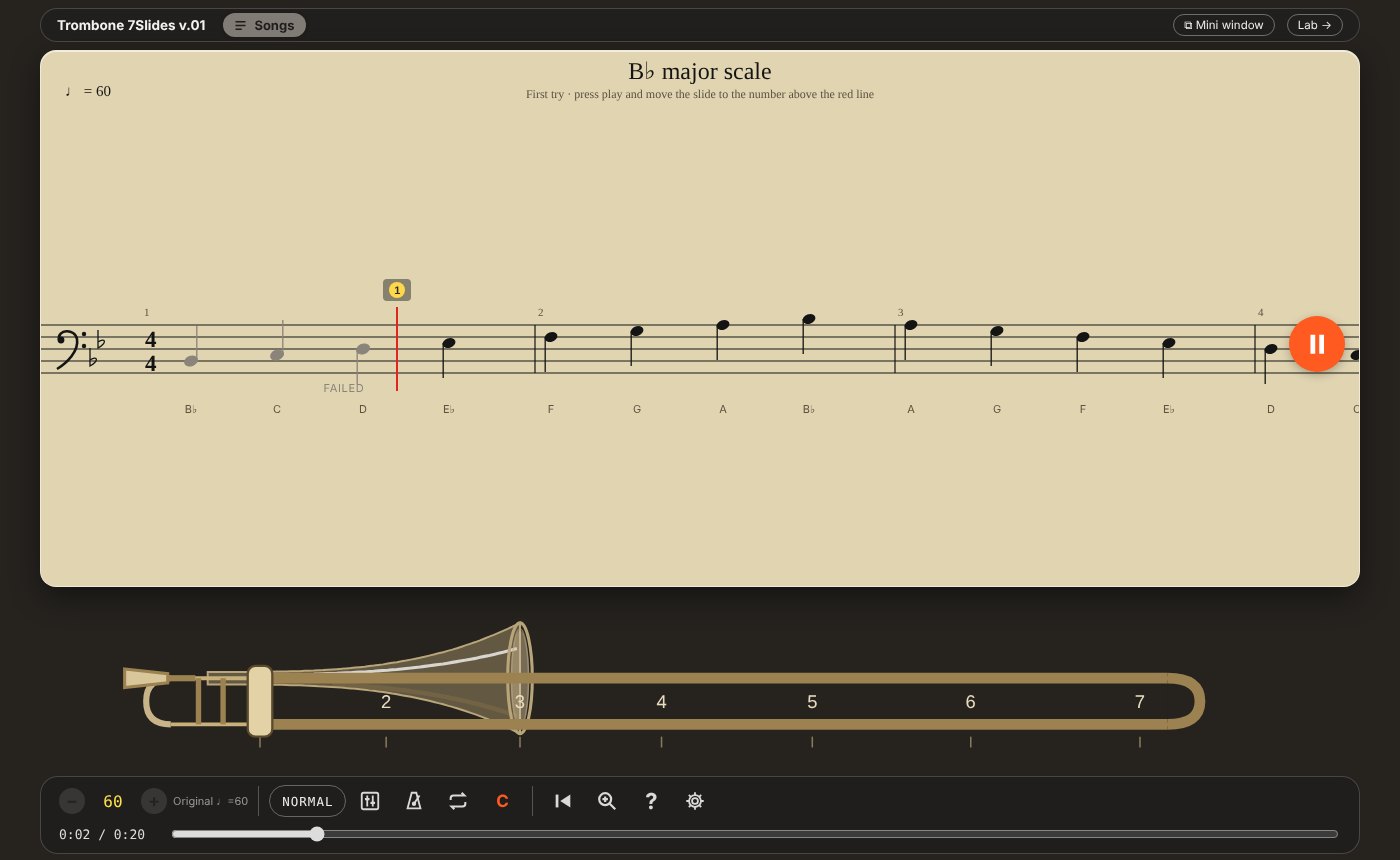Image resolution: width=1400 pixels, height=860 pixels.
Task: Click the B♭ major scale title
Action: pos(700,71)
